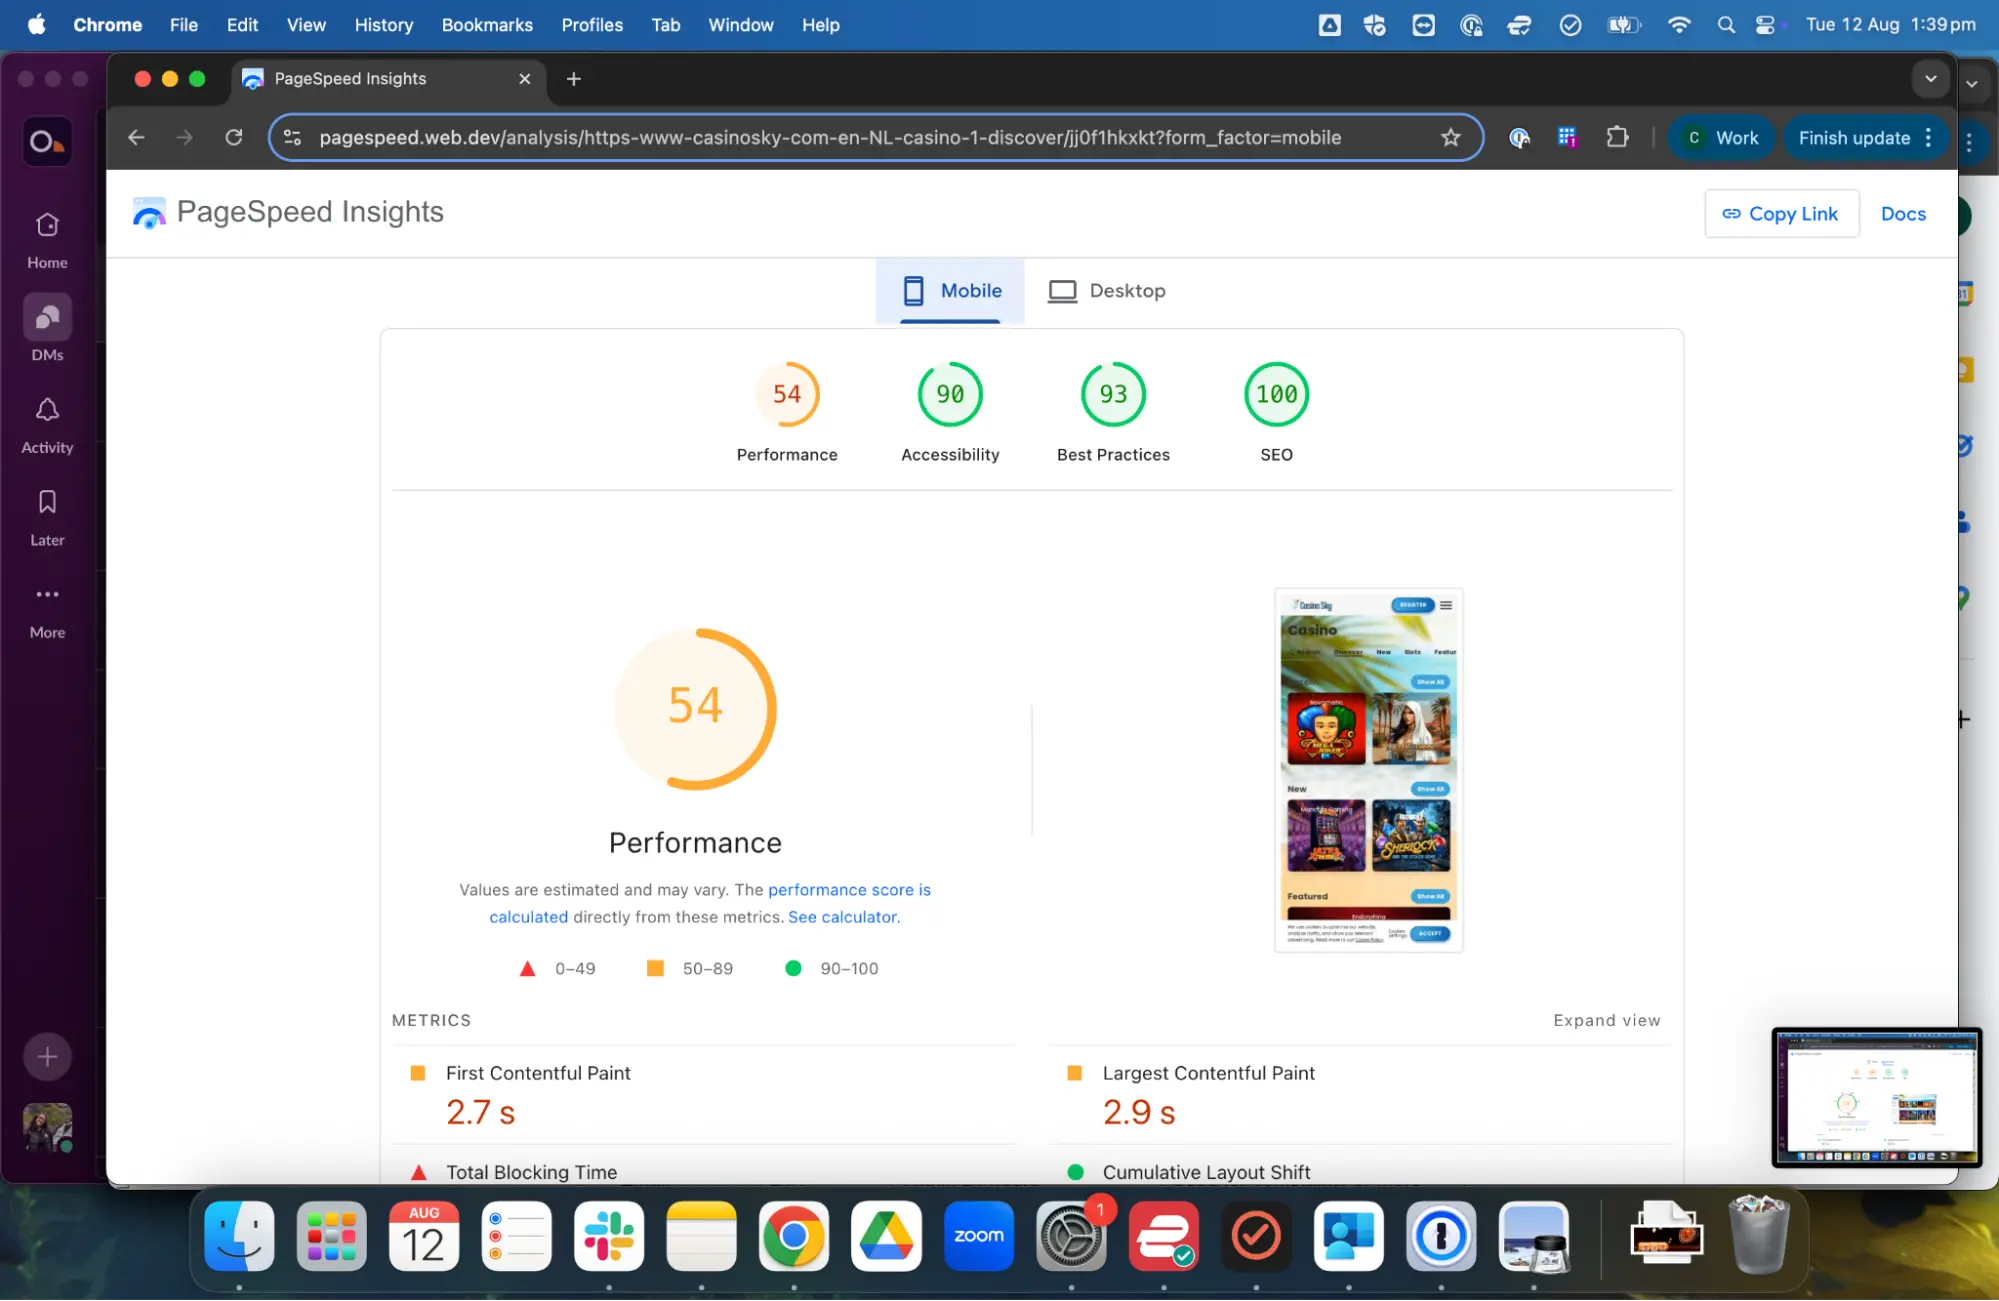Viewport: 1999px width, 1301px height.
Task: Switch to Desktop tab
Action: [x=1107, y=291]
